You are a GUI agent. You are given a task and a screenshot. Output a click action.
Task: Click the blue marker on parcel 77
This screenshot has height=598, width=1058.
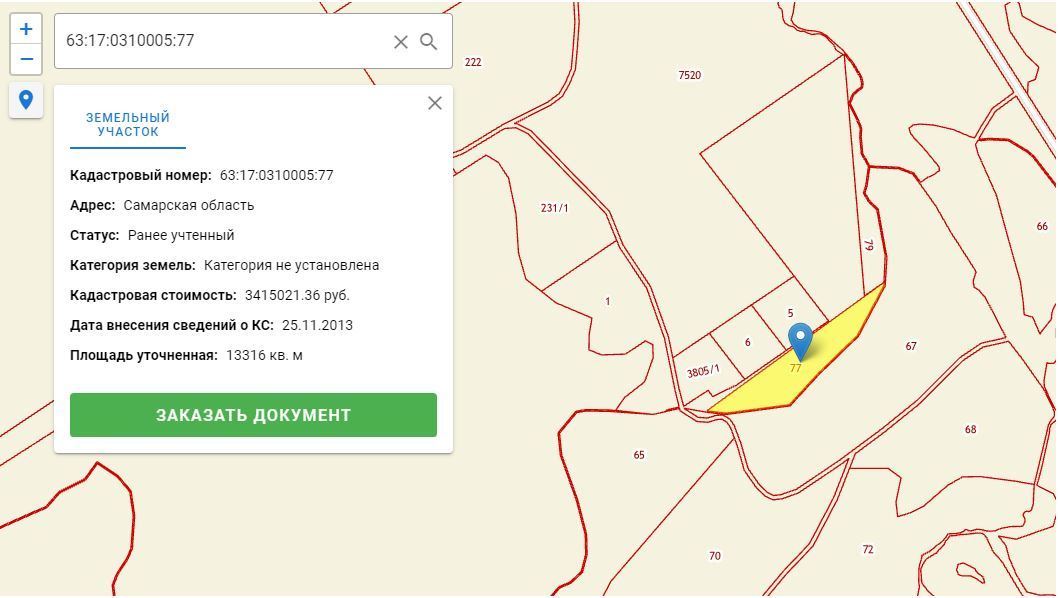pos(800,340)
